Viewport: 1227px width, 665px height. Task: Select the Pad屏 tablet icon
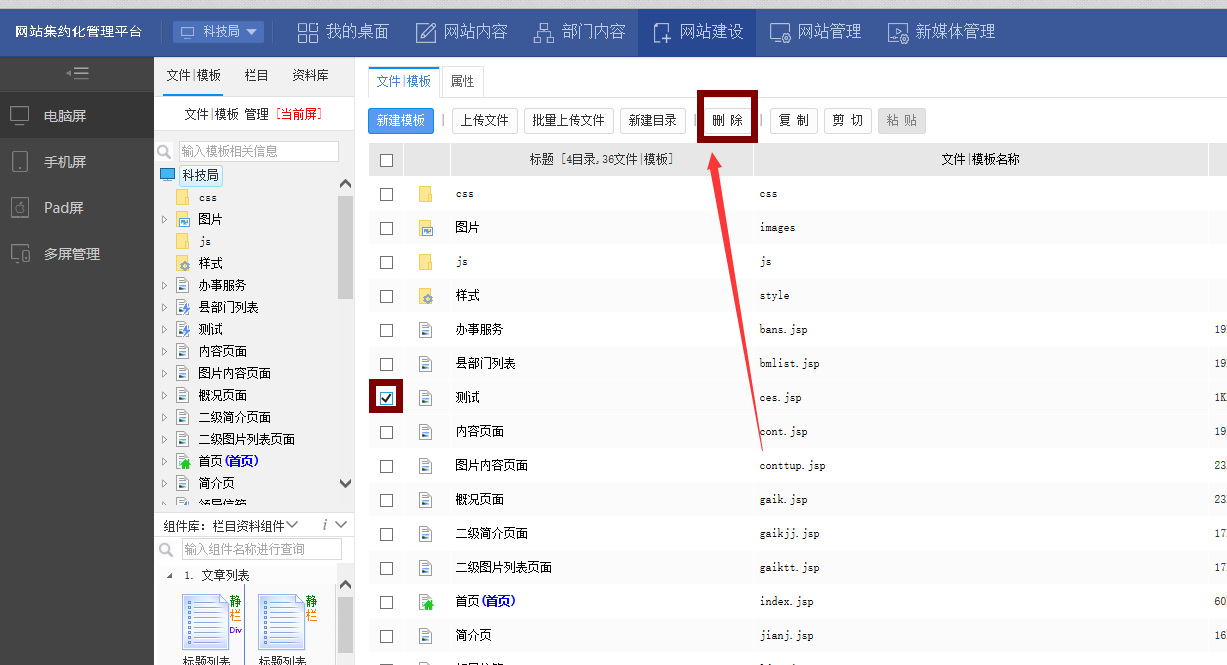tap(20, 207)
